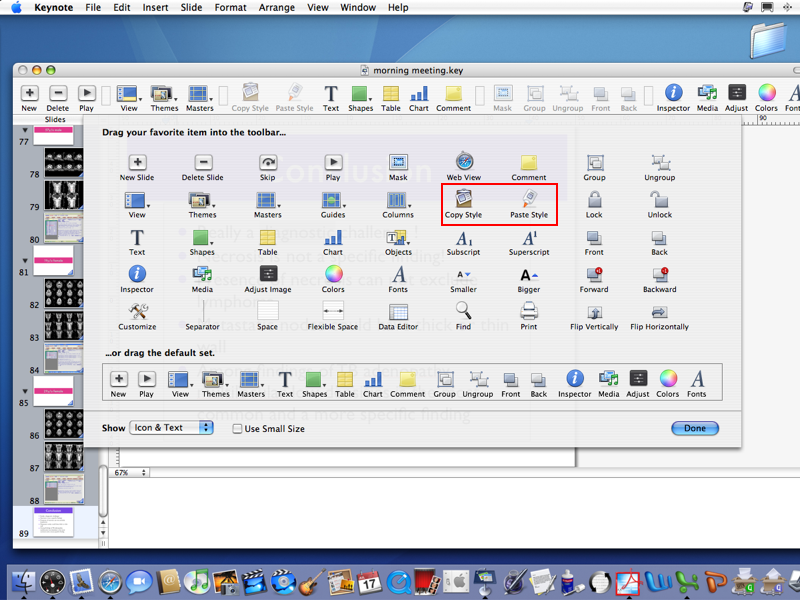Image resolution: width=800 pixels, height=600 pixels.
Task: Select the Mask item in customize sheet
Action: coord(398,162)
